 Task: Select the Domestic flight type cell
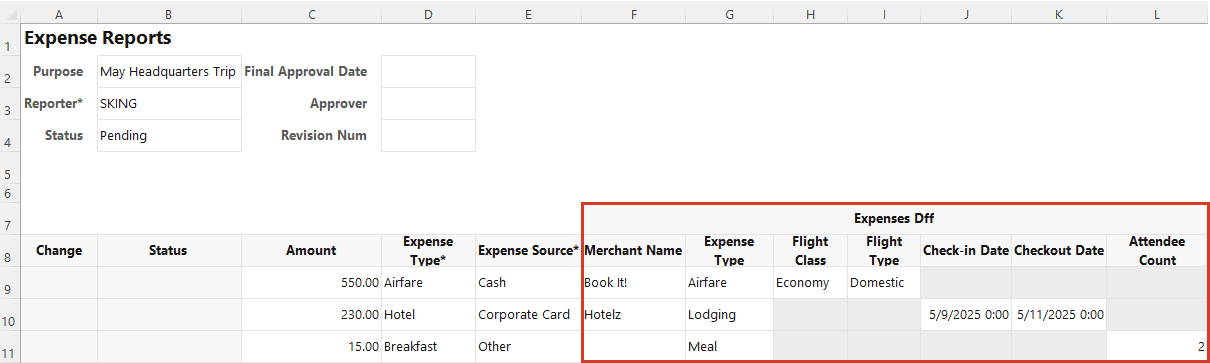pos(884,283)
